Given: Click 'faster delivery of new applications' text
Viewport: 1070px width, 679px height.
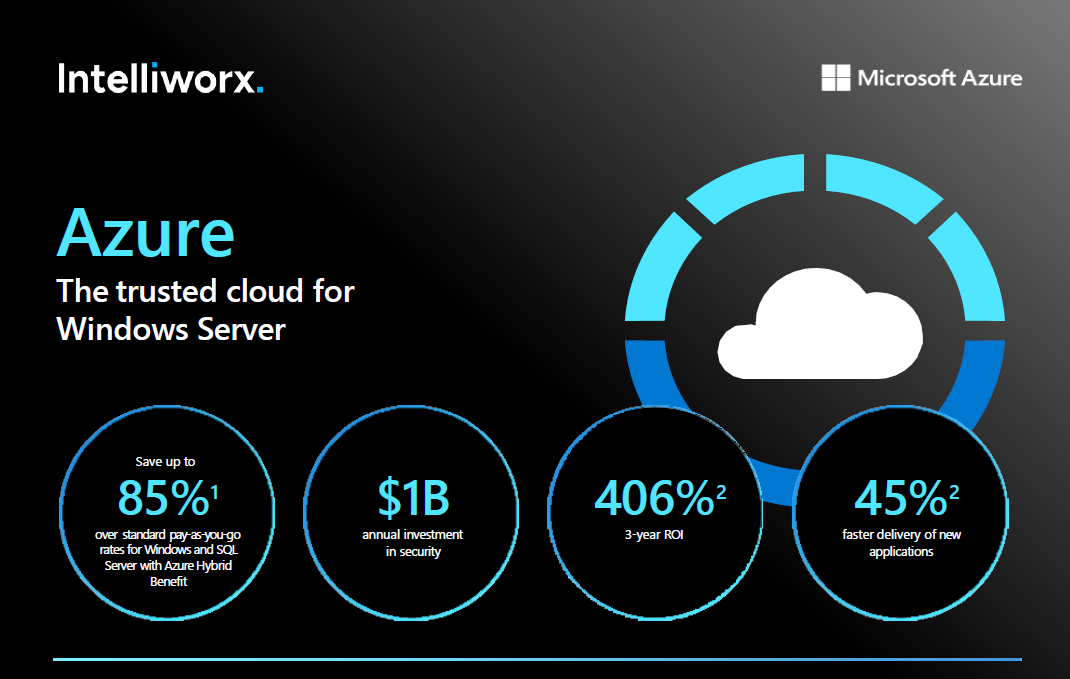Looking at the screenshot, I should click(x=901, y=543).
